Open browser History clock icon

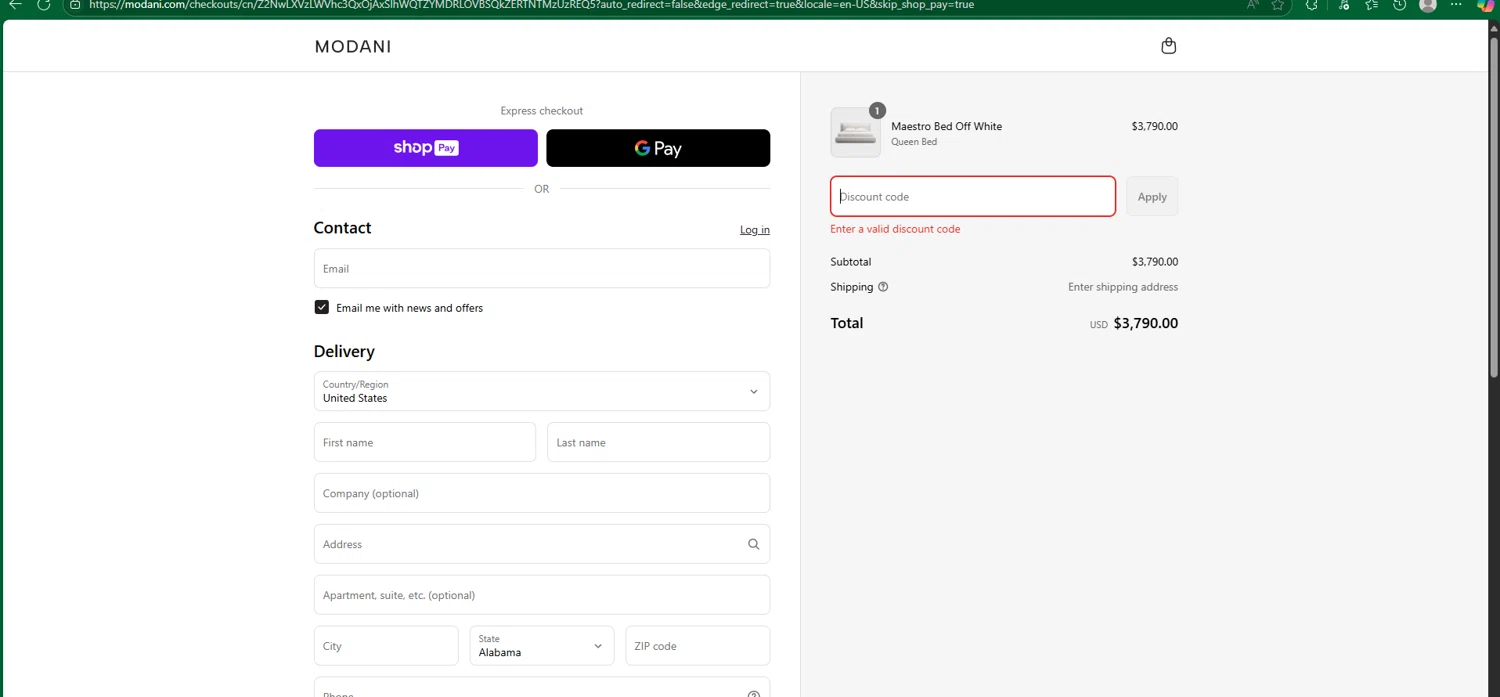tap(1399, 5)
